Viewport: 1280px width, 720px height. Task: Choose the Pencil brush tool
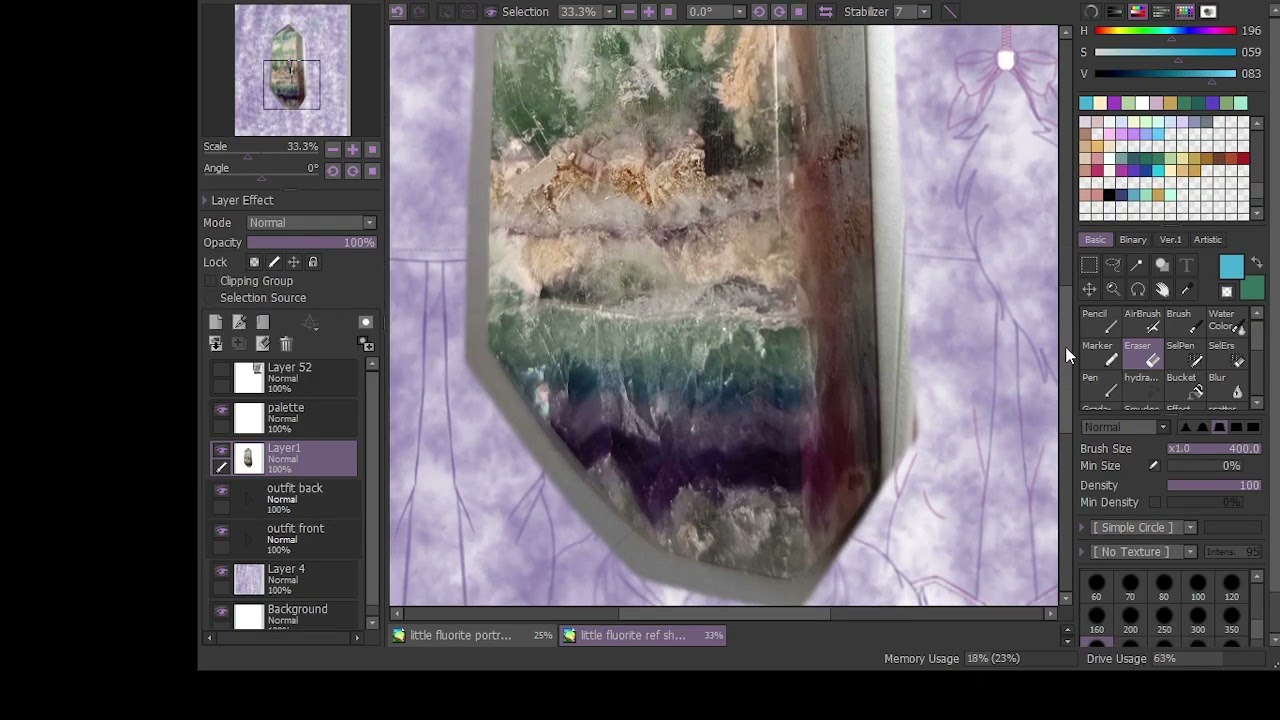(x=1100, y=322)
